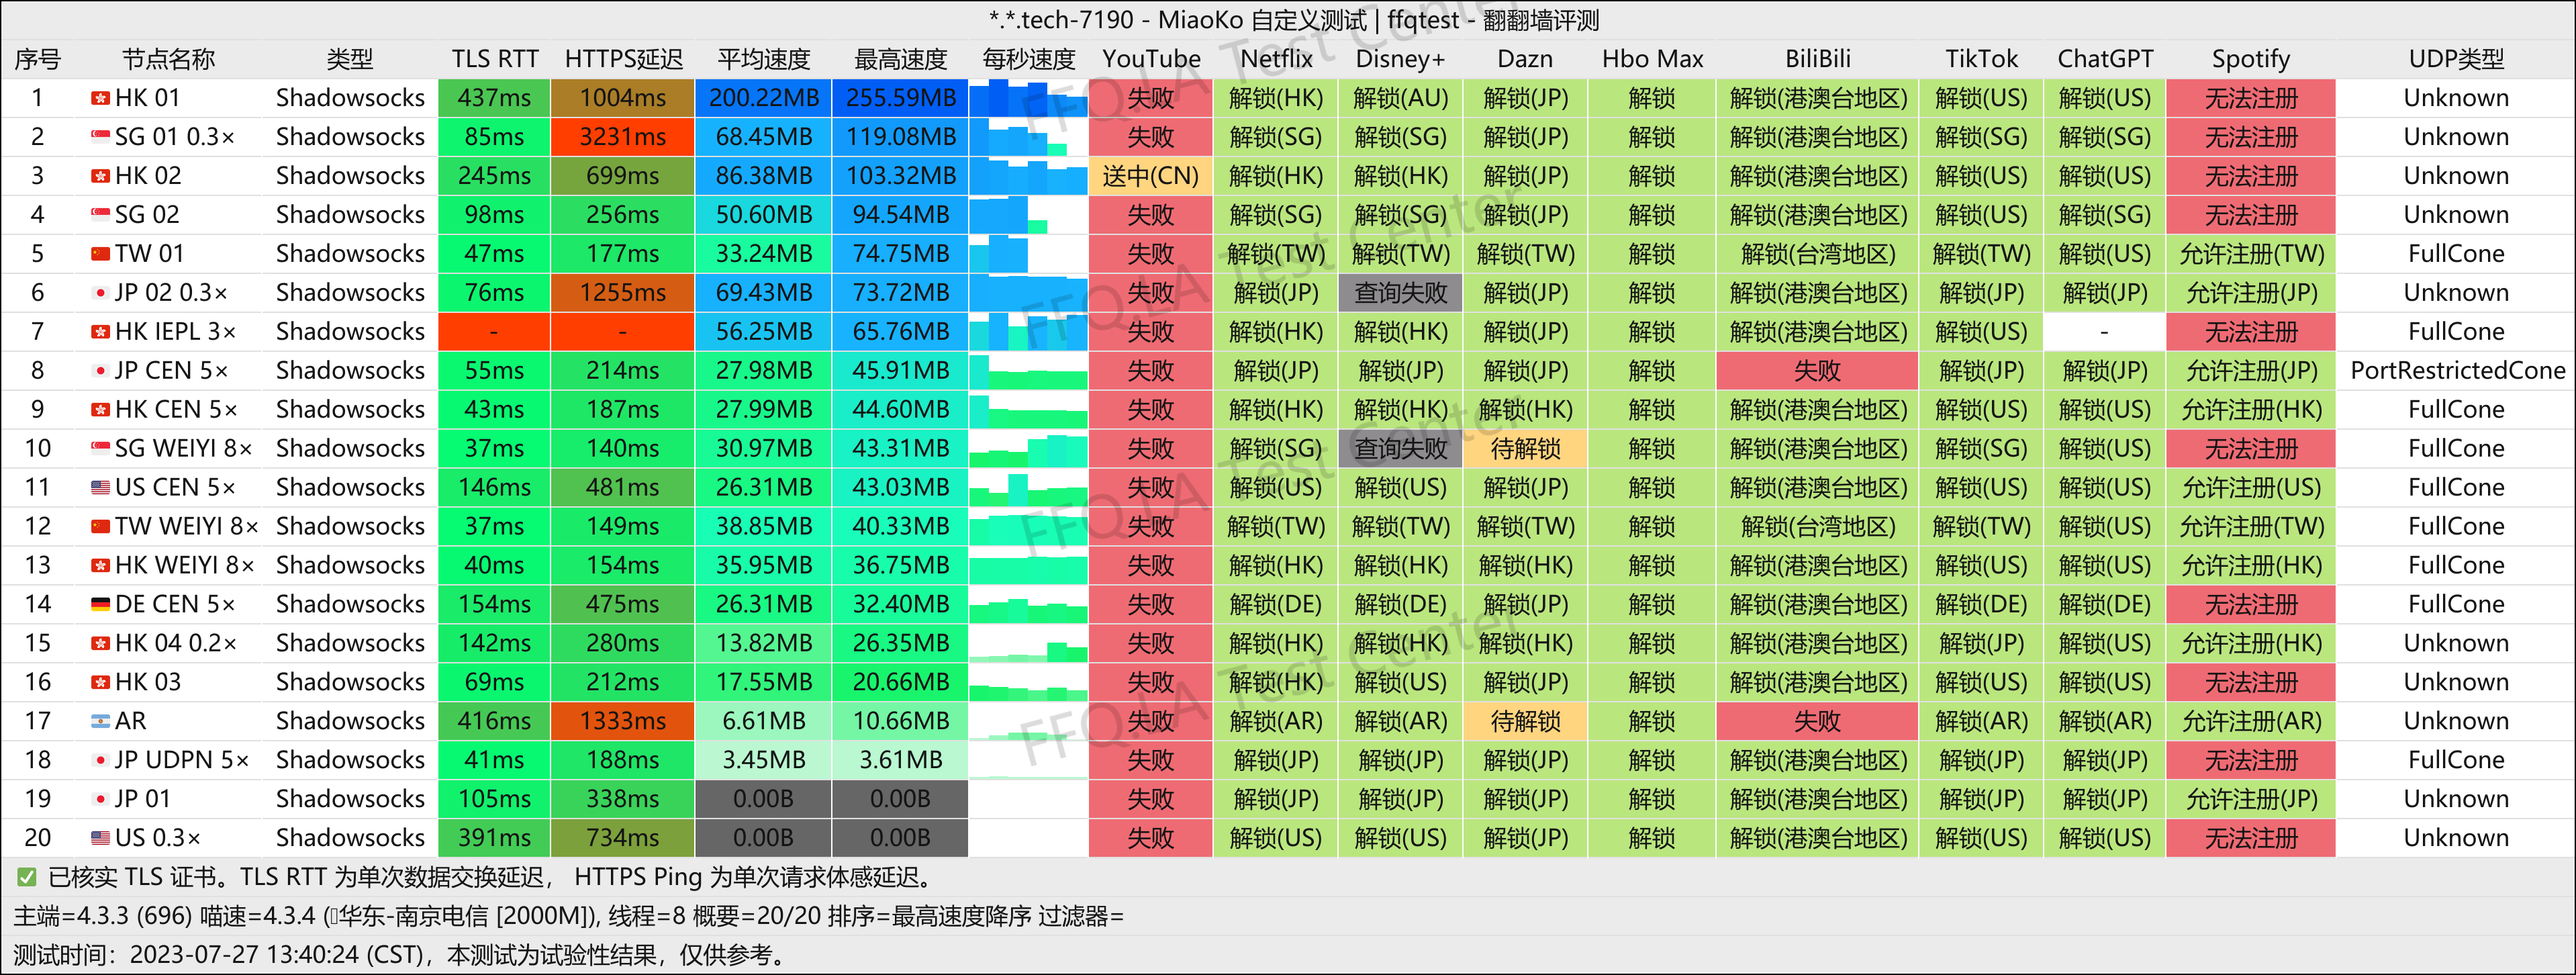Click the flag icon beside HK CEN 5×
The image size is (2576, 975).
[100, 410]
